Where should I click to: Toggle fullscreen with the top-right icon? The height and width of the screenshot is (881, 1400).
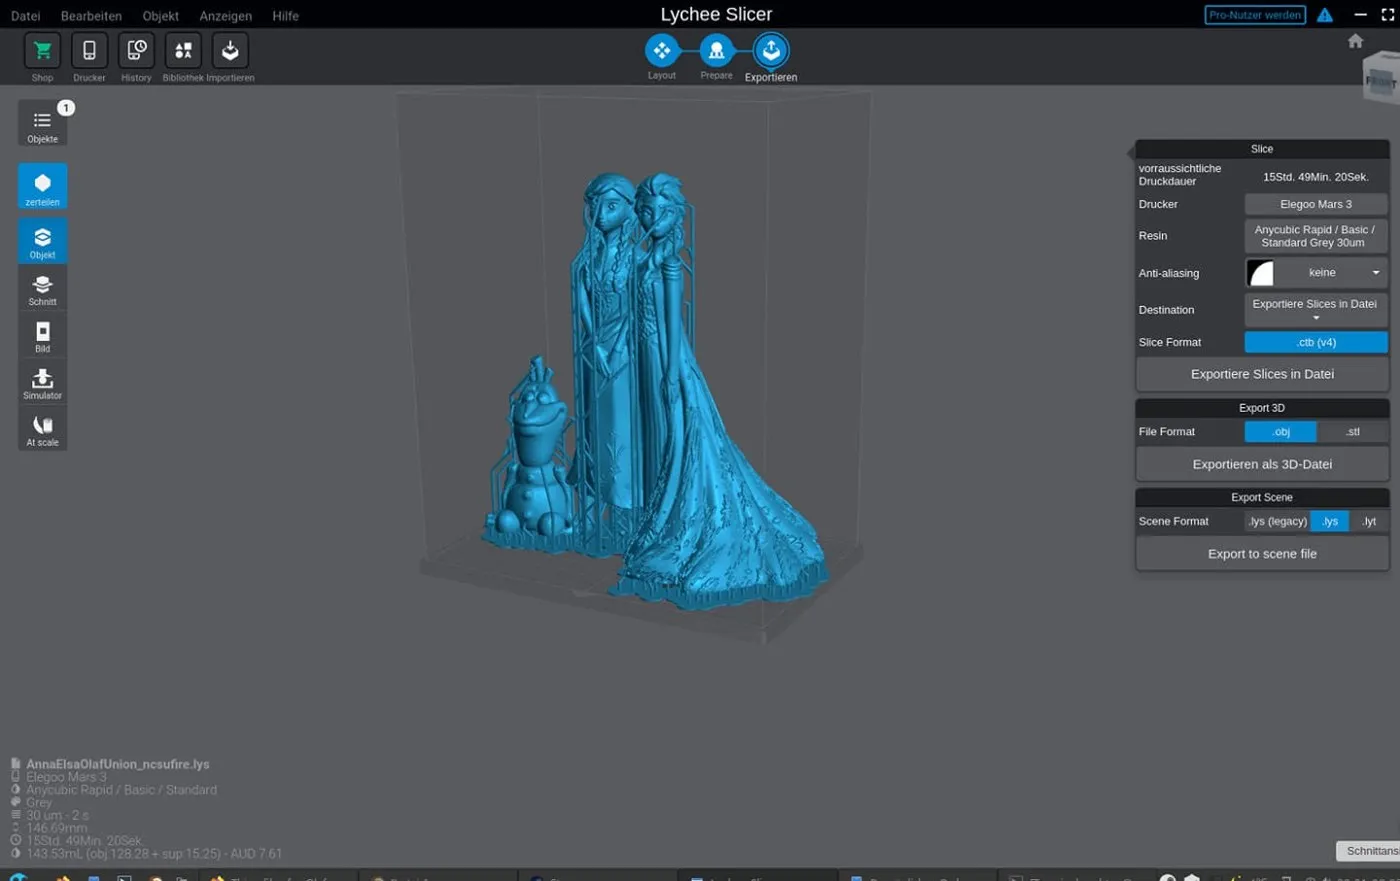(x=1387, y=15)
